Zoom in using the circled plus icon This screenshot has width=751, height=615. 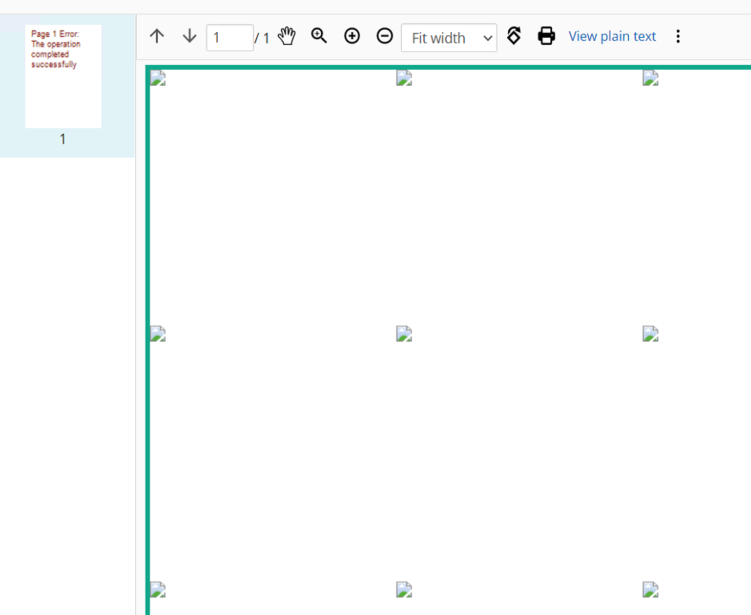coord(352,36)
